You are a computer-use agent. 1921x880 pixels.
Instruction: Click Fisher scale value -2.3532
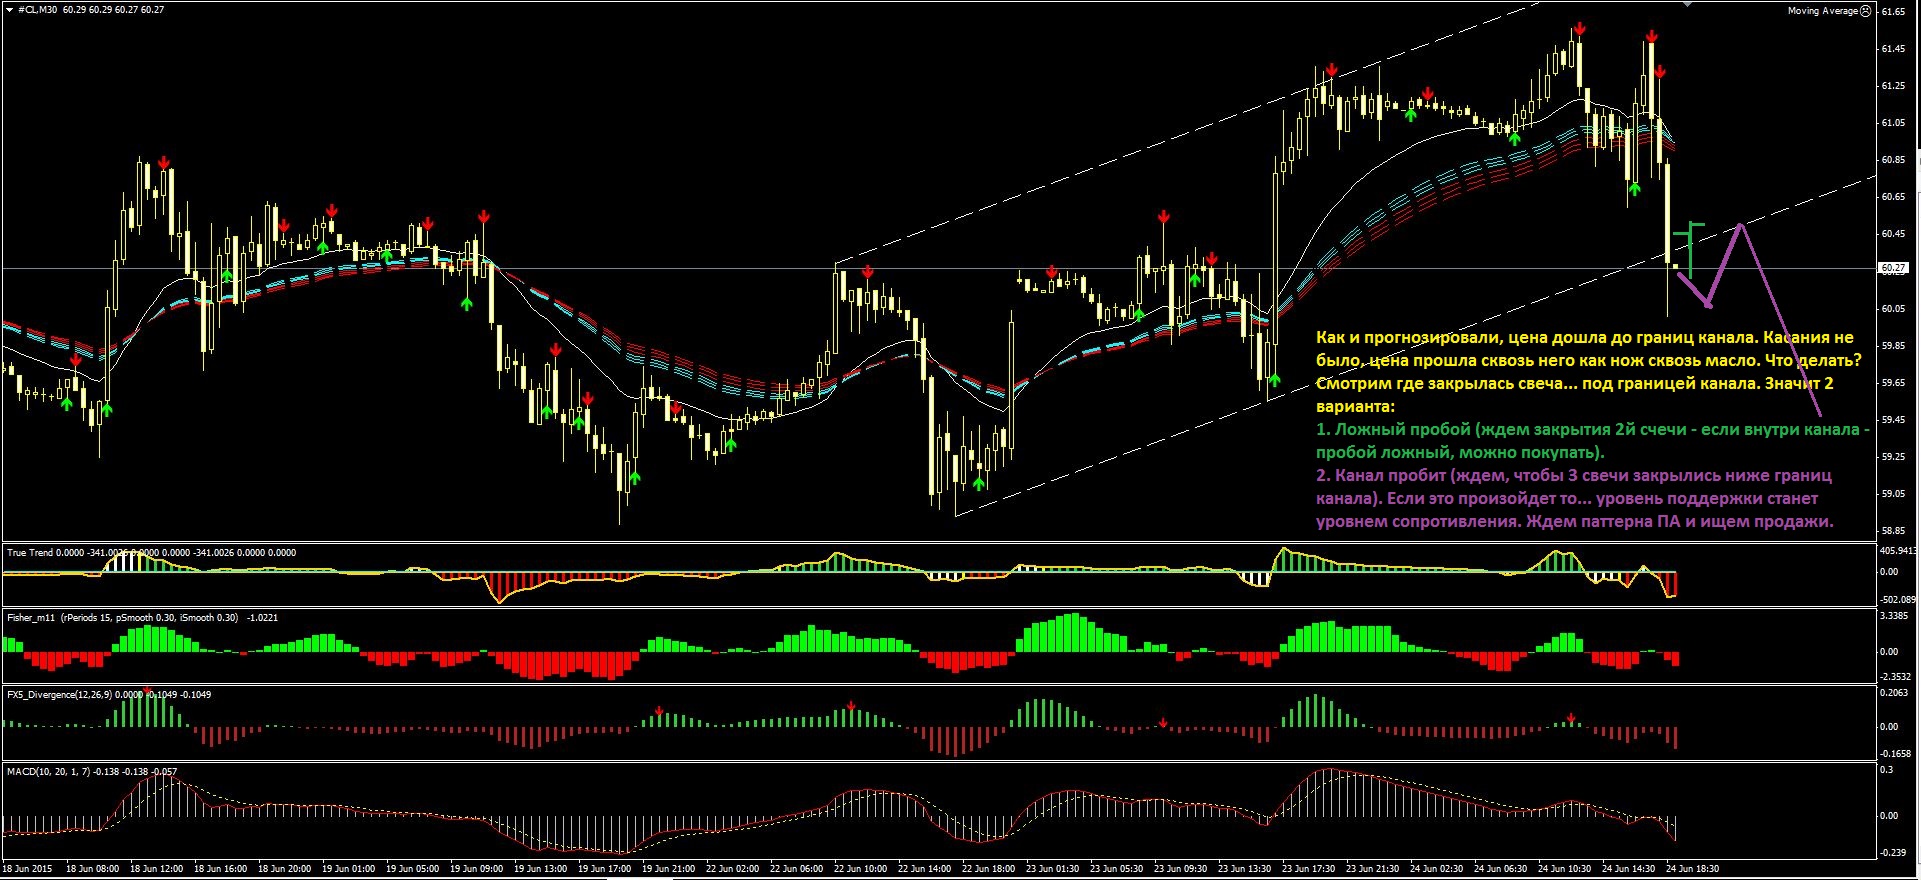coord(1897,676)
